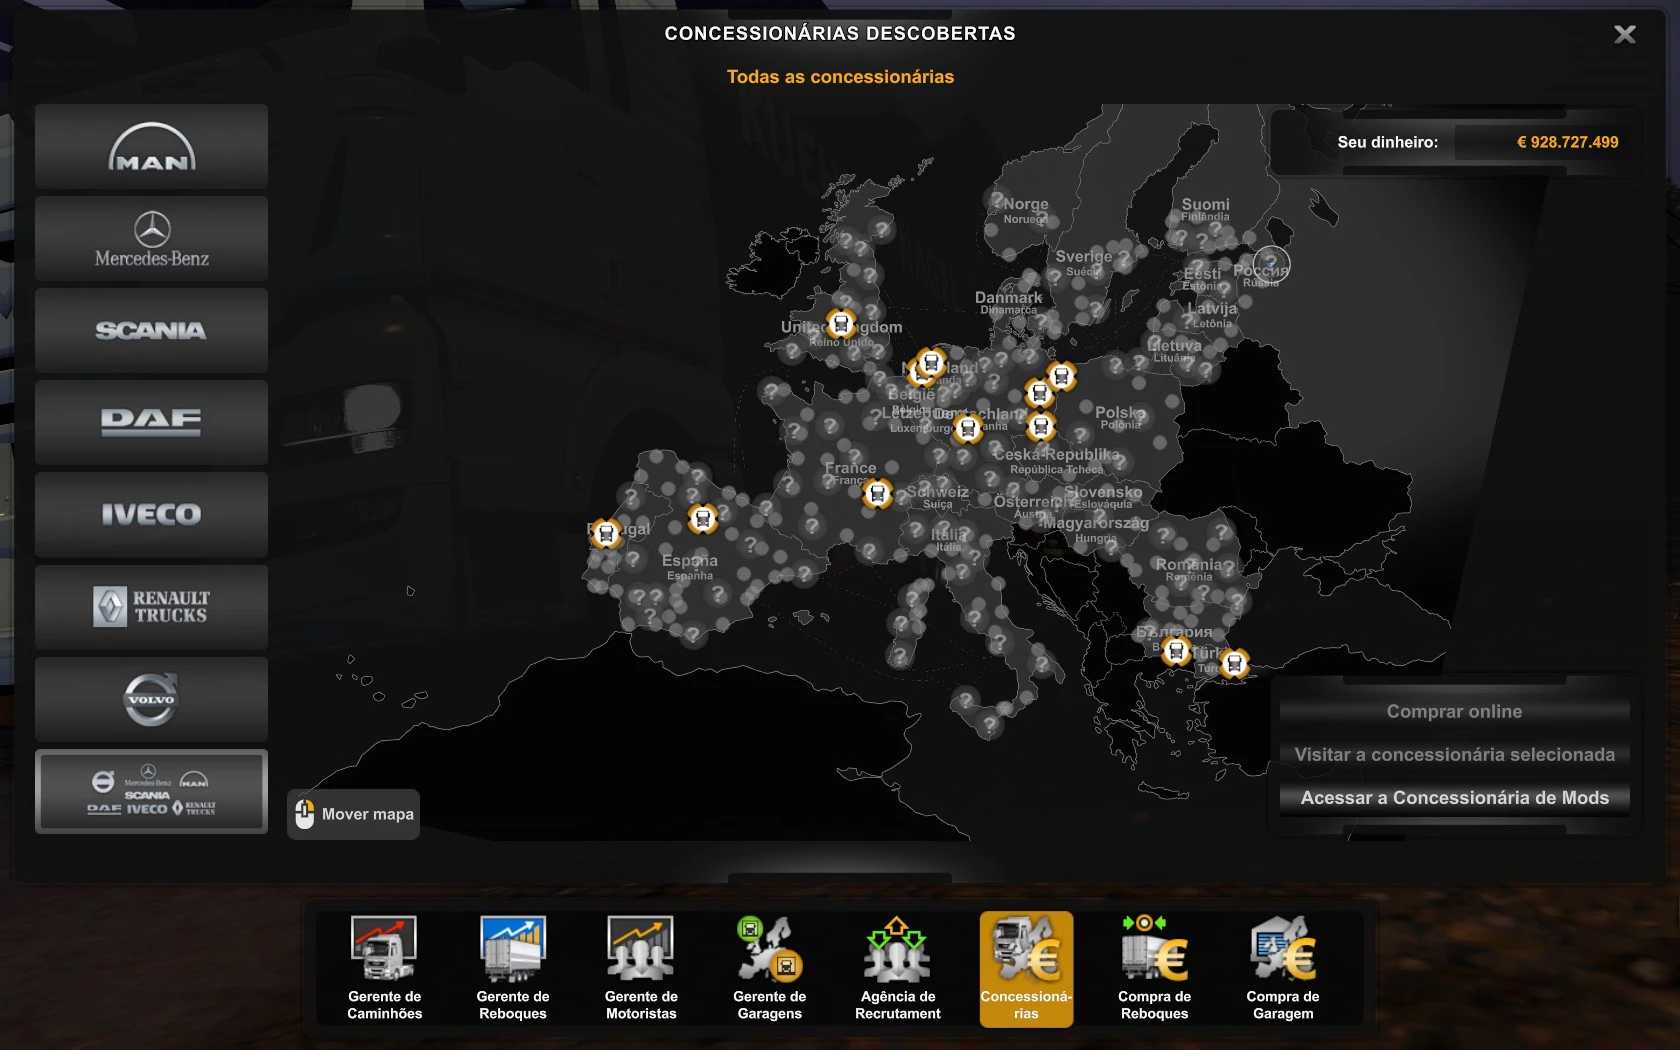Viewport: 1680px width, 1050px height.
Task: Click Visitar a concessionária selecionada
Action: [1454, 755]
